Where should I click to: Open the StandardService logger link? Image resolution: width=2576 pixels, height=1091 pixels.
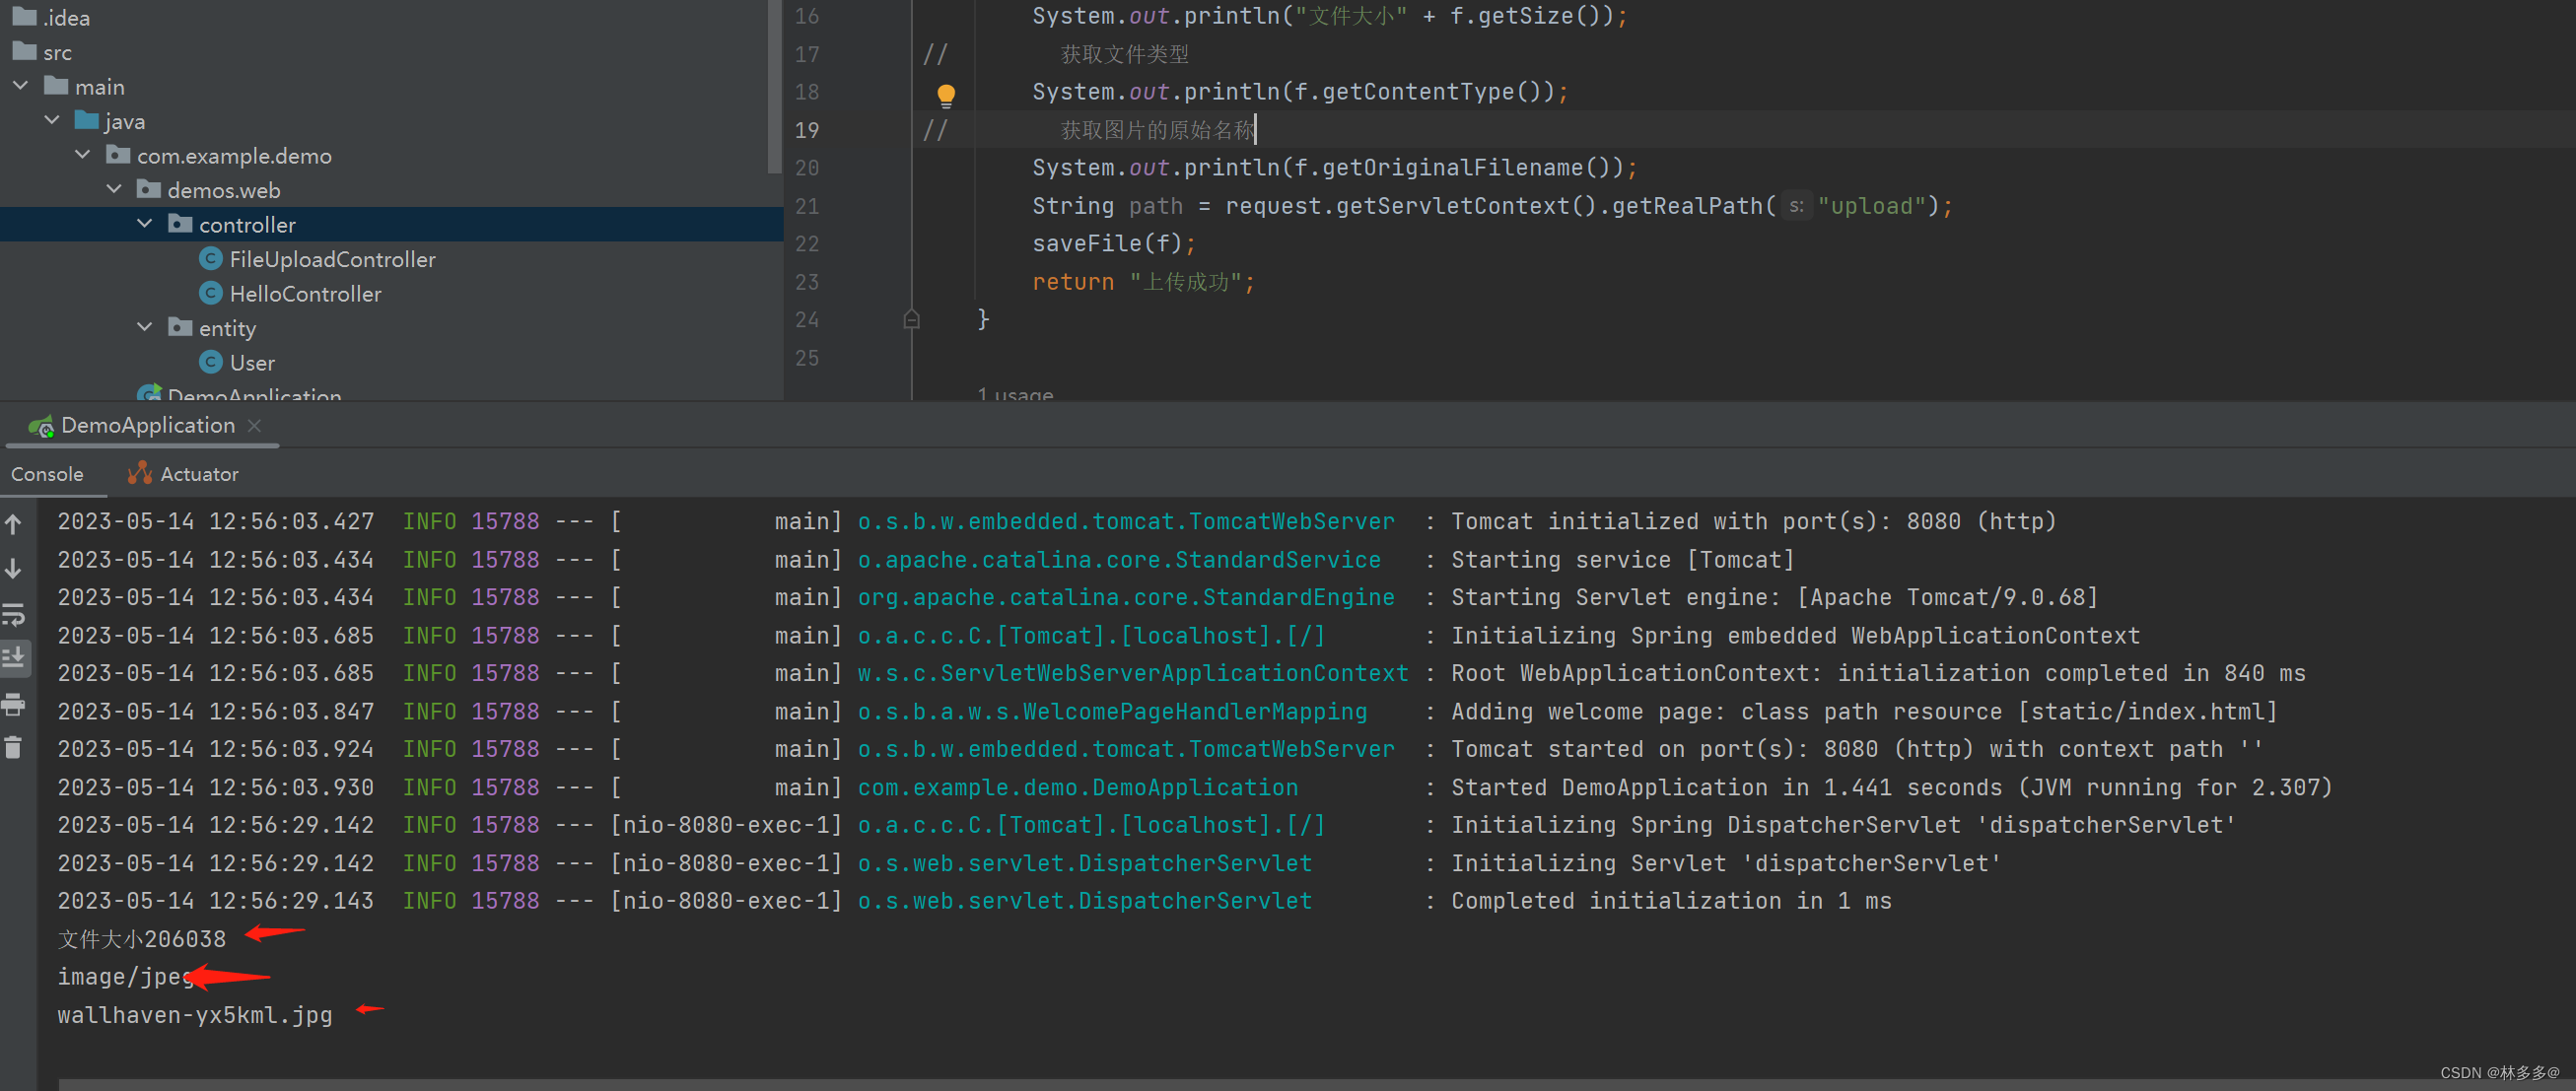(x=1119, y=559)
